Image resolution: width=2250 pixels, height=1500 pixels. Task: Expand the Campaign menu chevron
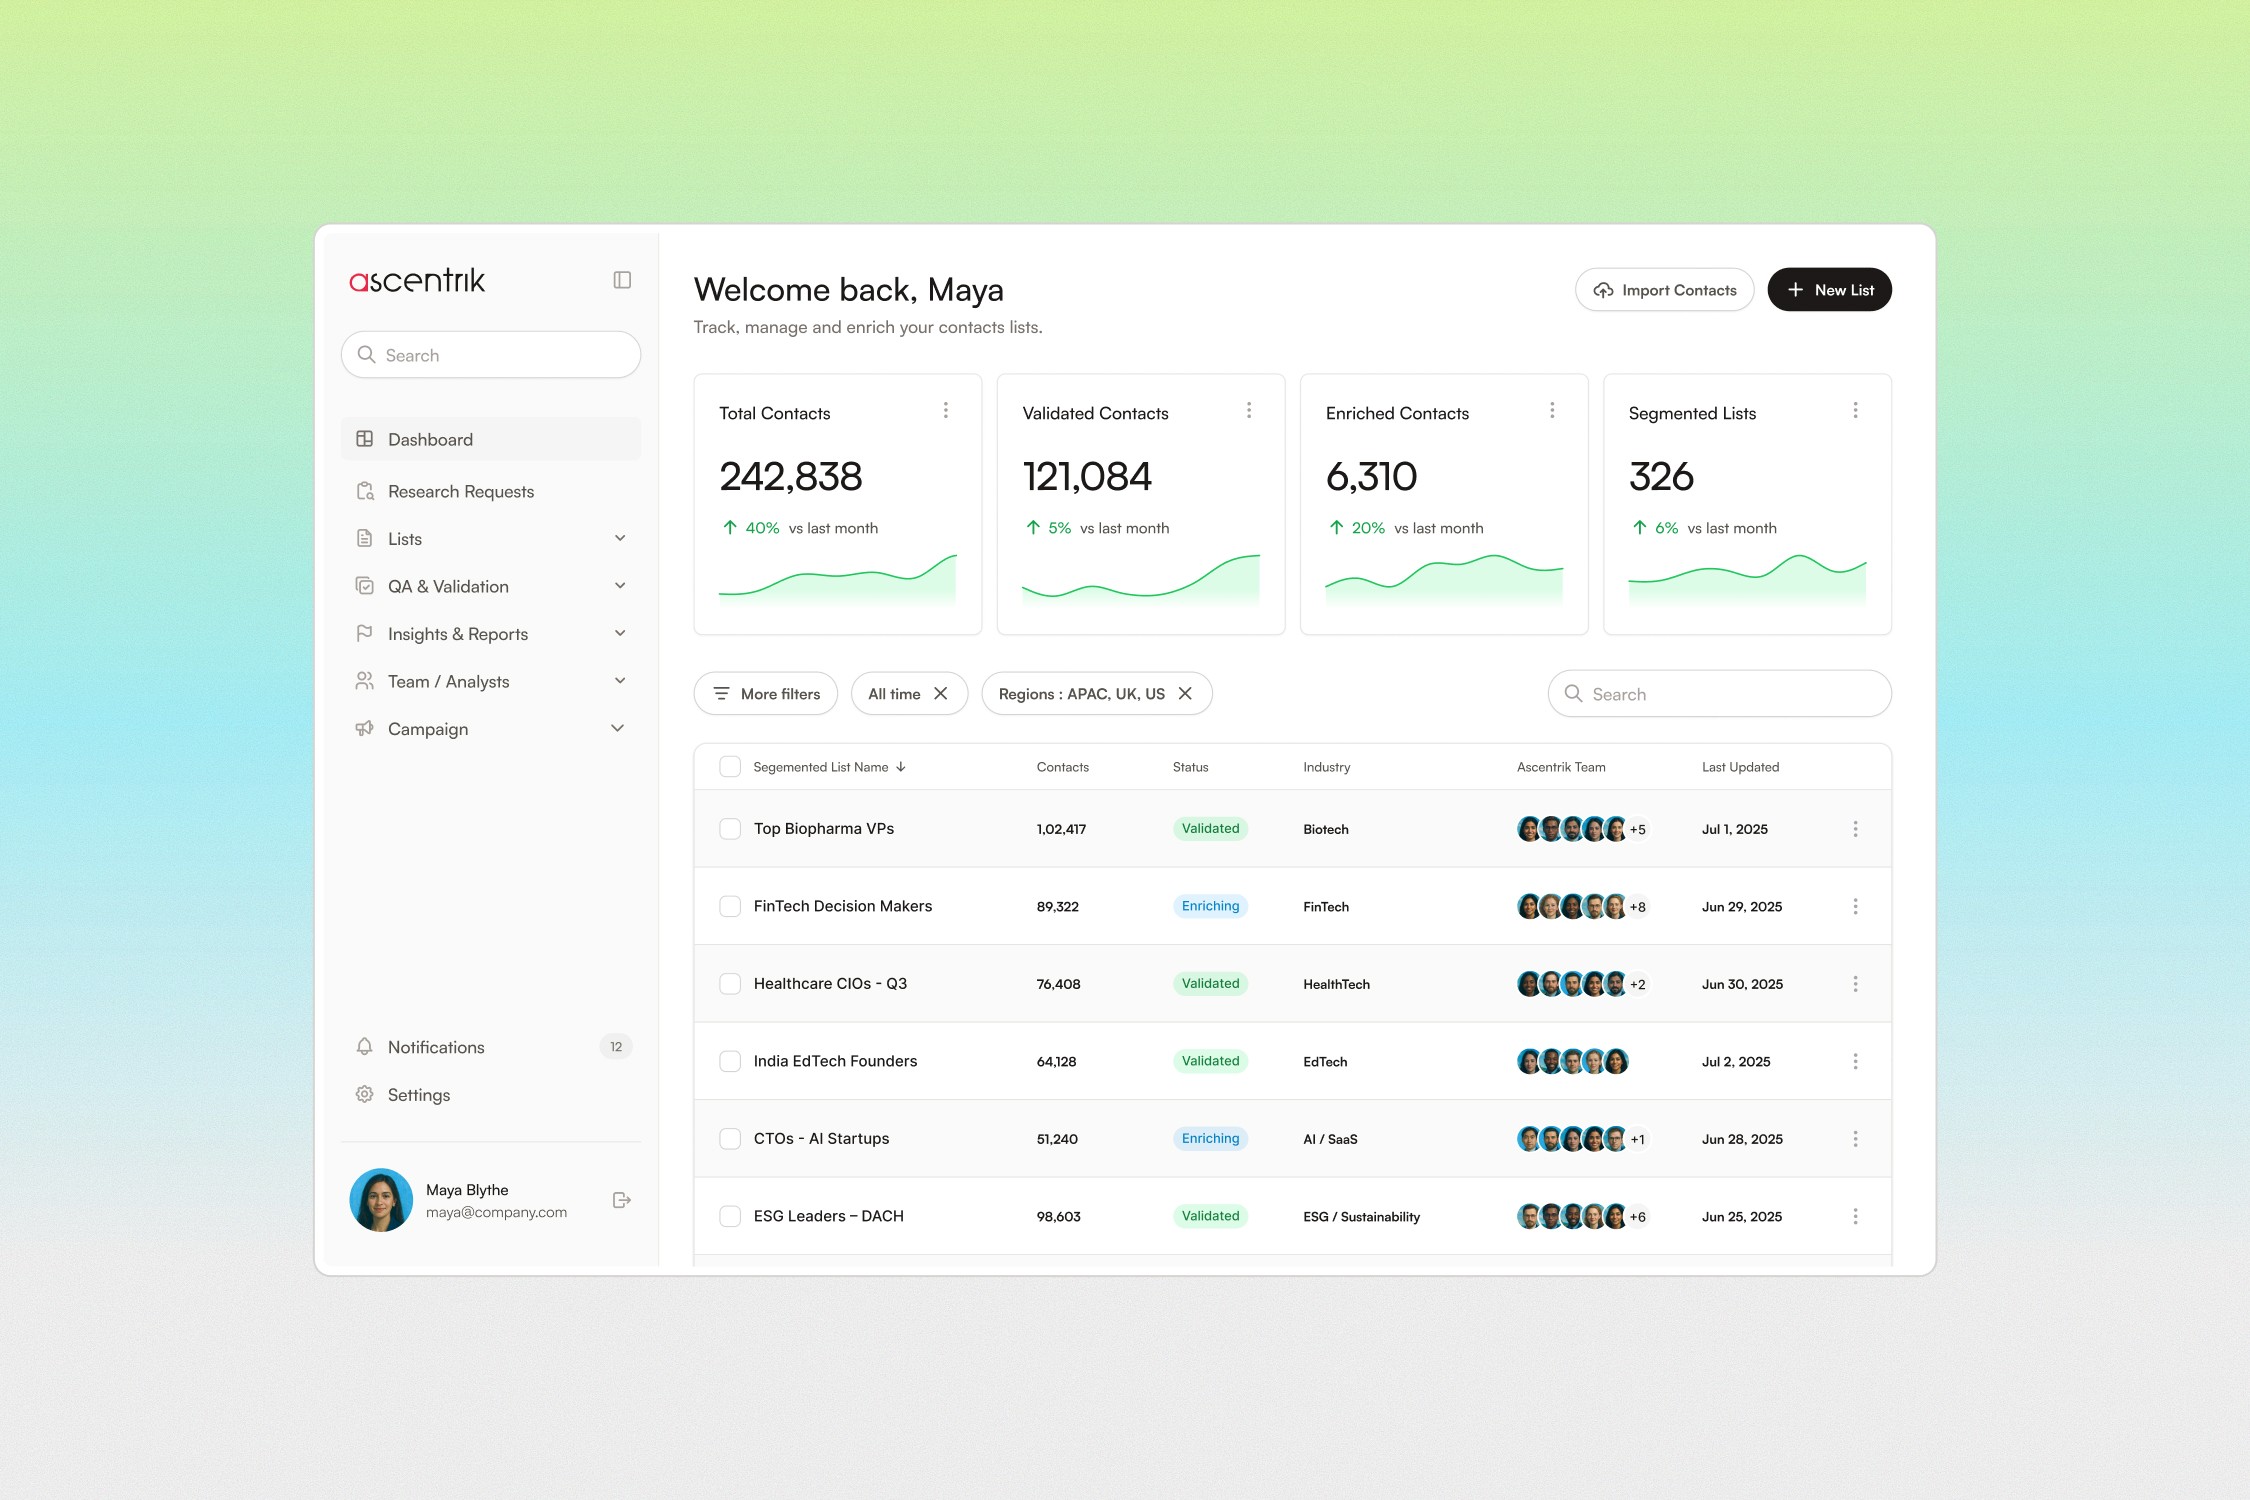(x=618, y=729)
